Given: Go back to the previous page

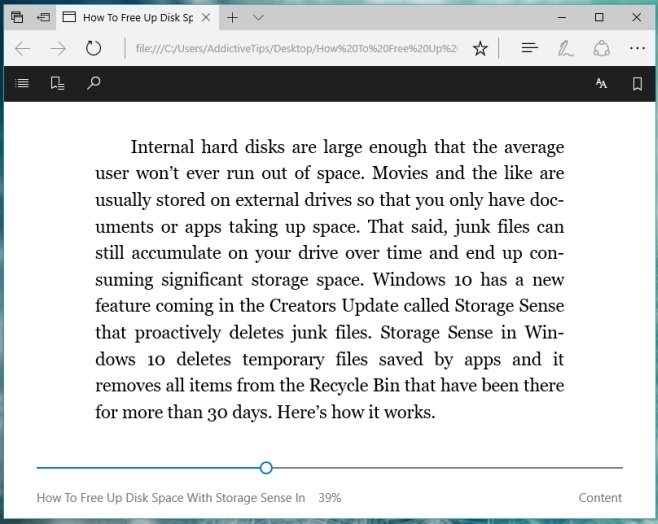Looking at the screenshot, I should [x=22, y=49].
